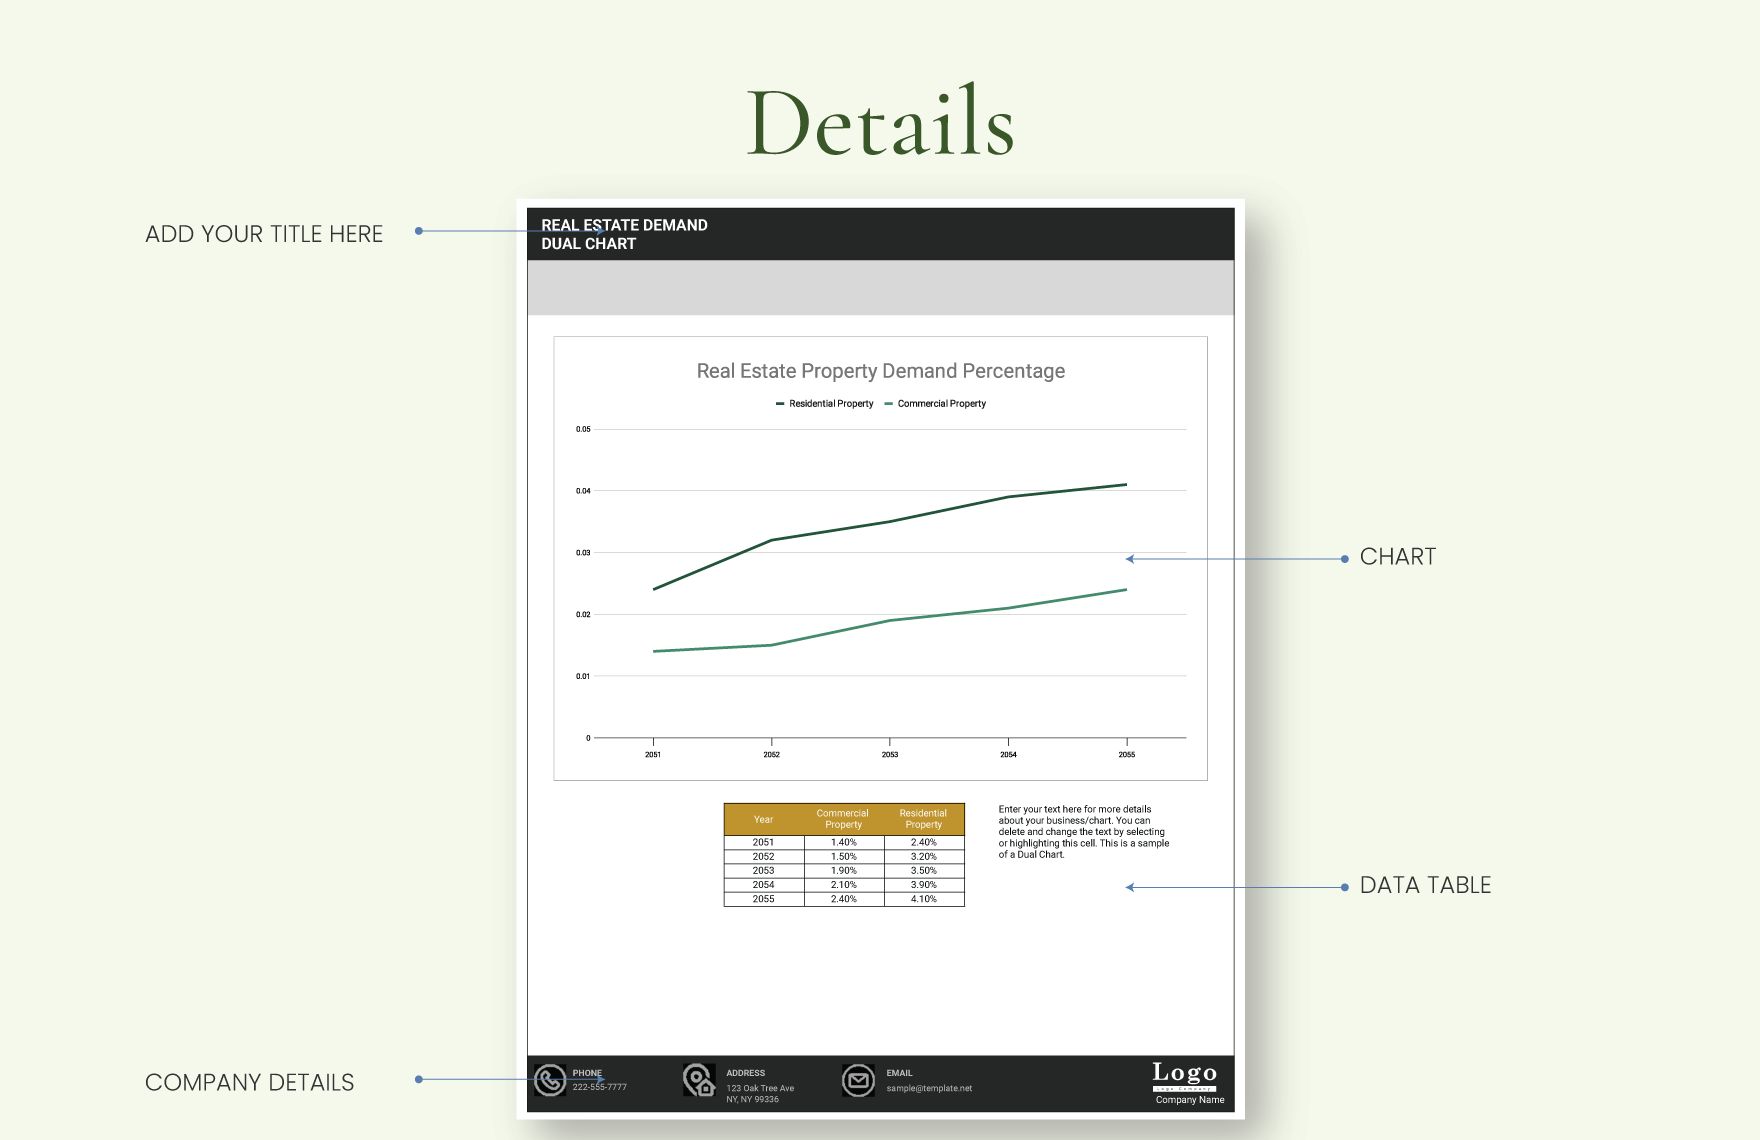Click the Commercial Property legend marker
1760x1140 pixels.
[x=886, y=403]
